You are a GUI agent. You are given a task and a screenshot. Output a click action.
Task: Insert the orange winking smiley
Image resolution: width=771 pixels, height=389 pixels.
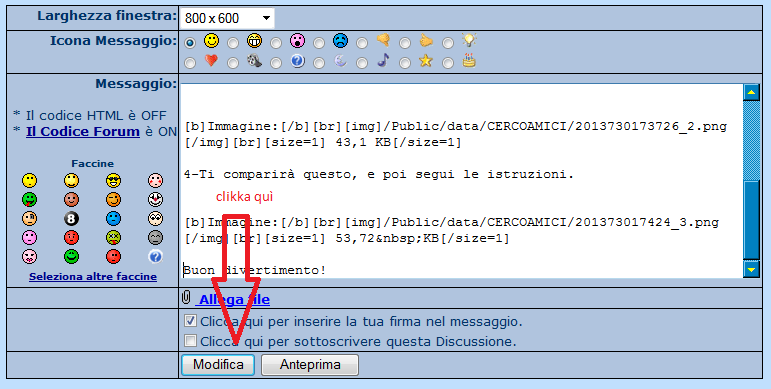114,200
